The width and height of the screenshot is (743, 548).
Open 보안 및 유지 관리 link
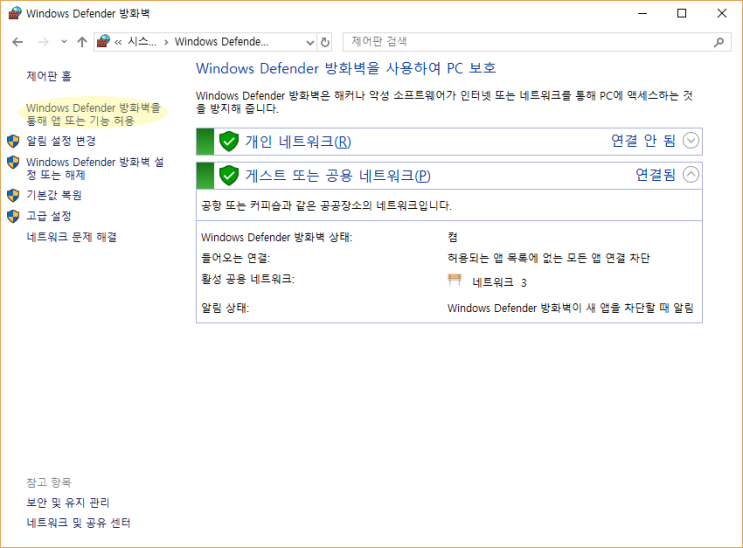68,502
